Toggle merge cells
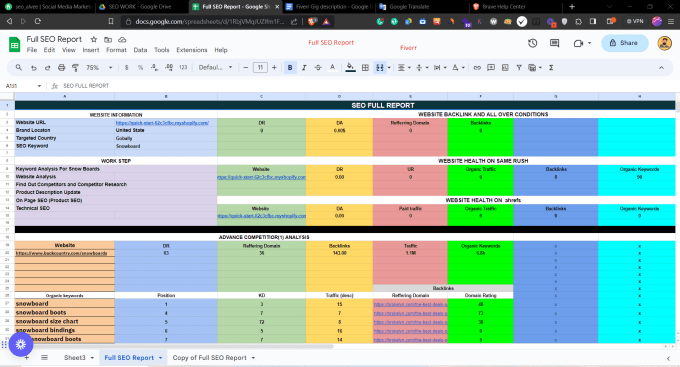Image resolution: width=680 pixels, height=367 pixels. (x=379, y=68)
